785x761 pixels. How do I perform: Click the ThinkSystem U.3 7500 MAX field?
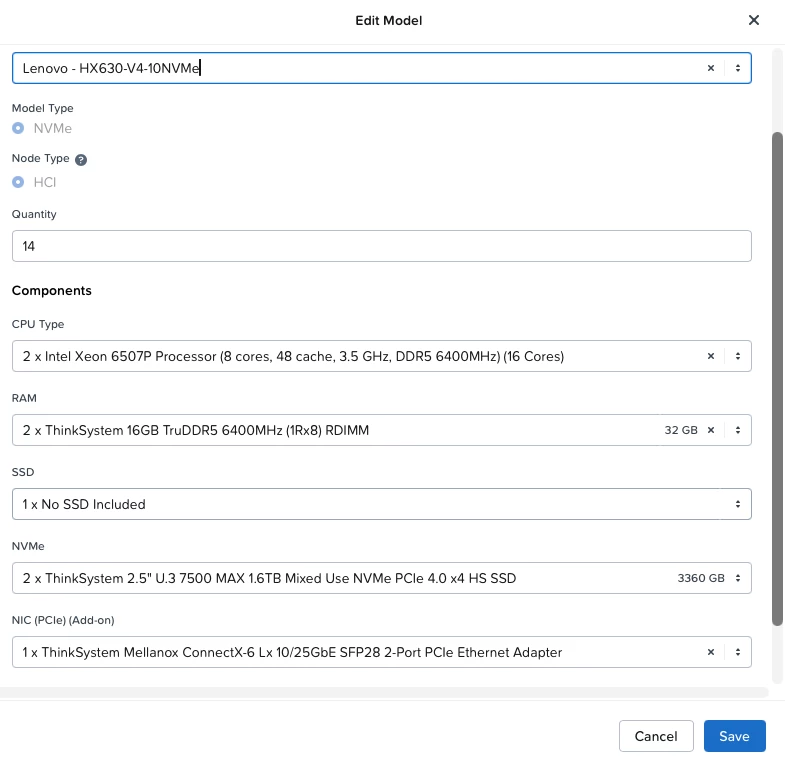coord(381,578)
